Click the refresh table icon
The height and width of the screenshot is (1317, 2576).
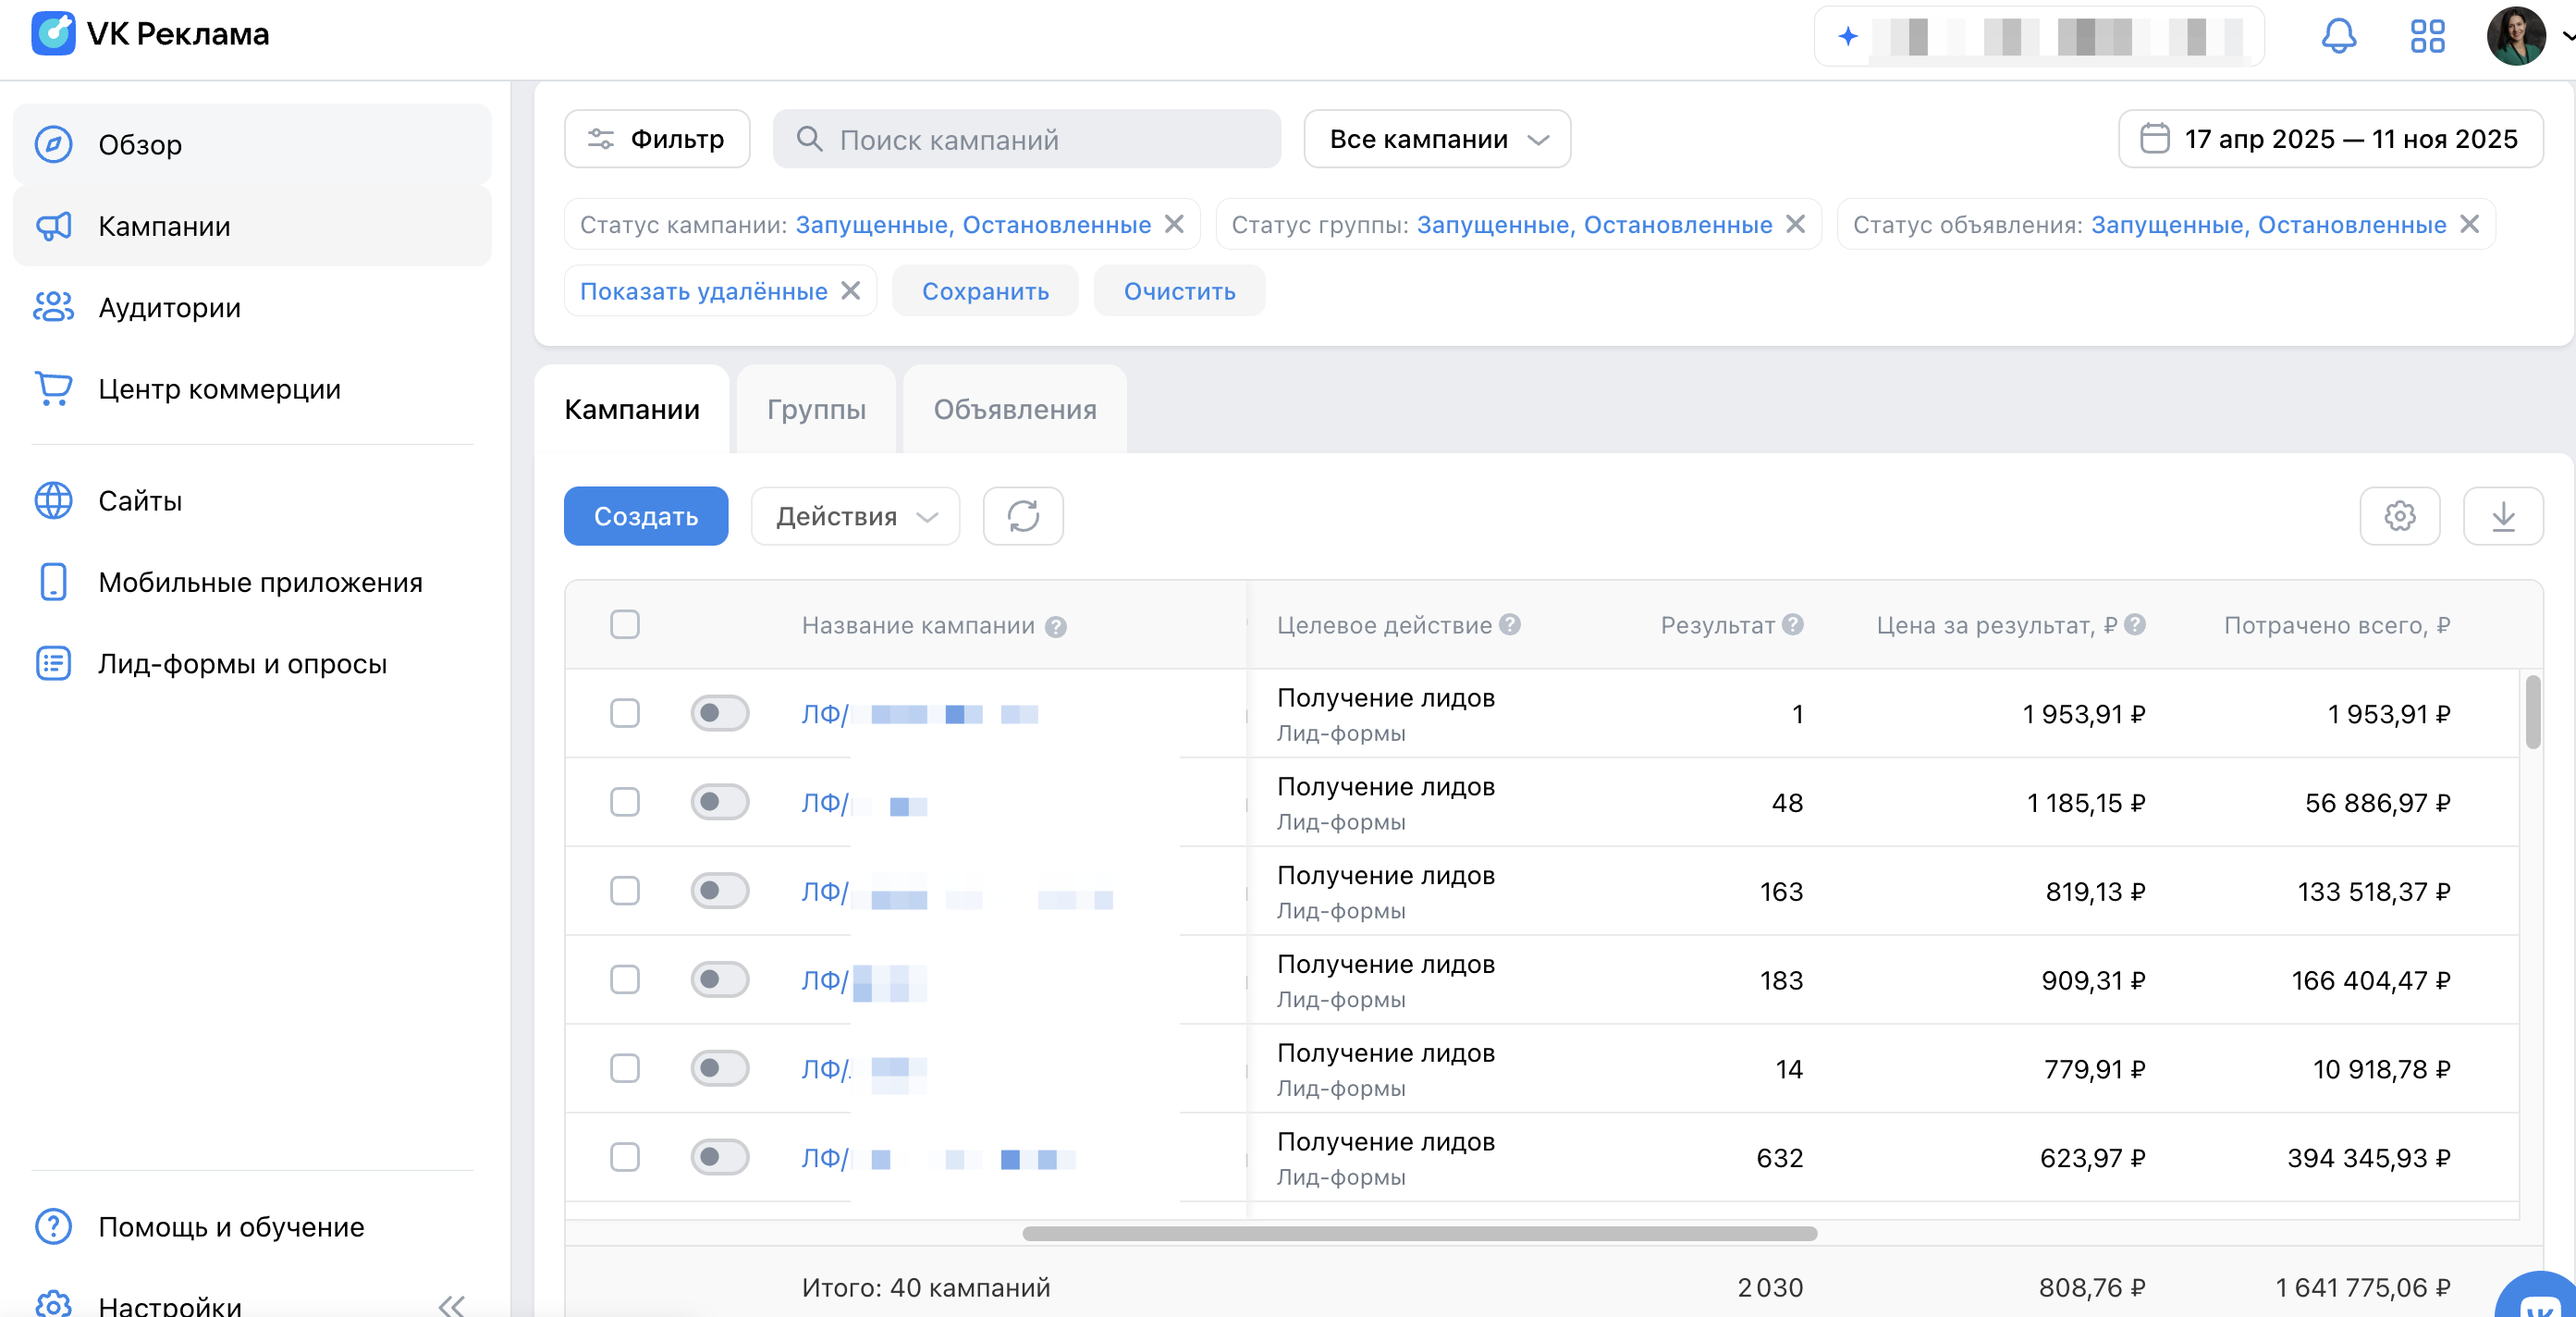pos(1022,516)
